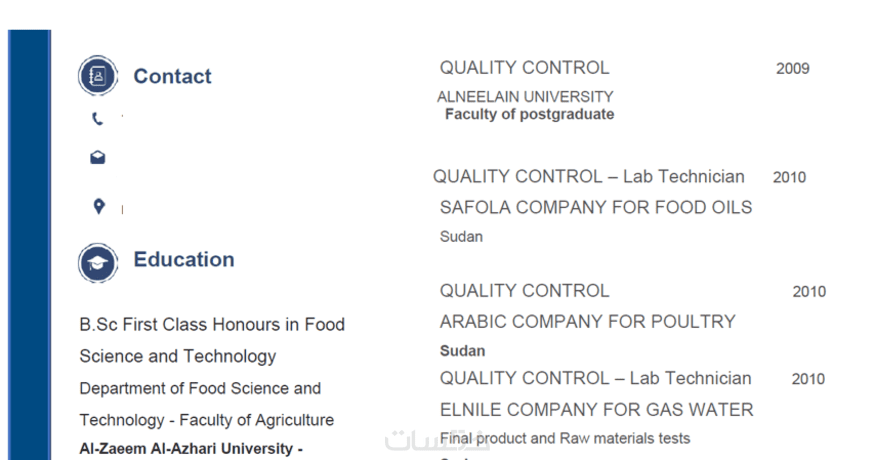Click the Education graduation cap icon

click(x=98, y=263)
